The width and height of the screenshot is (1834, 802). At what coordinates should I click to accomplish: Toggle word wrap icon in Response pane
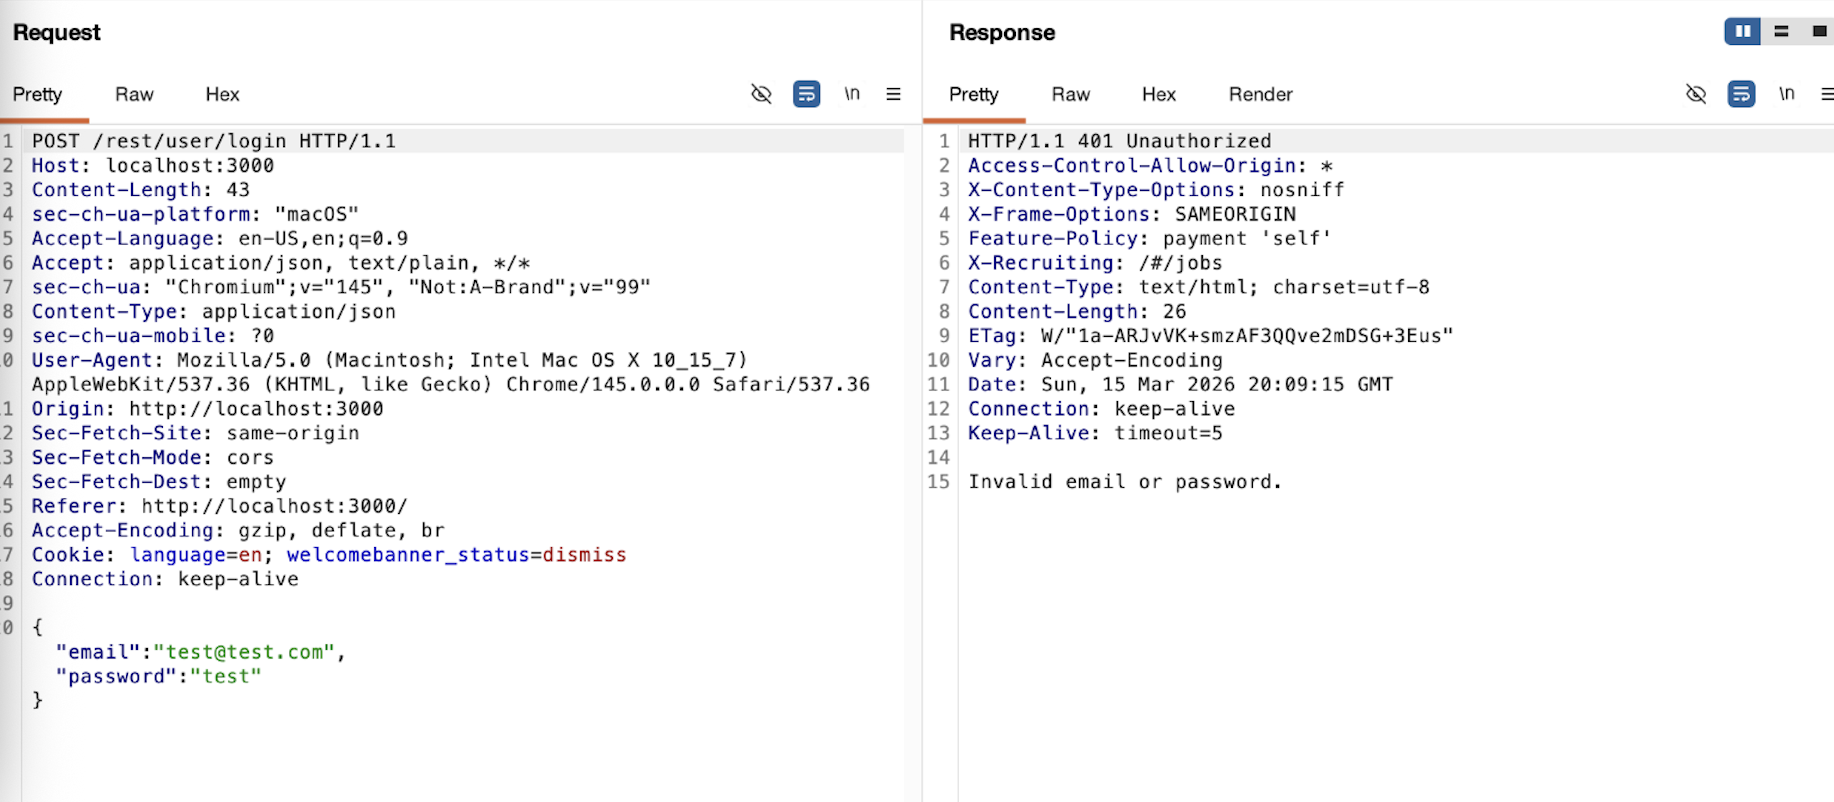[1741, 94]
